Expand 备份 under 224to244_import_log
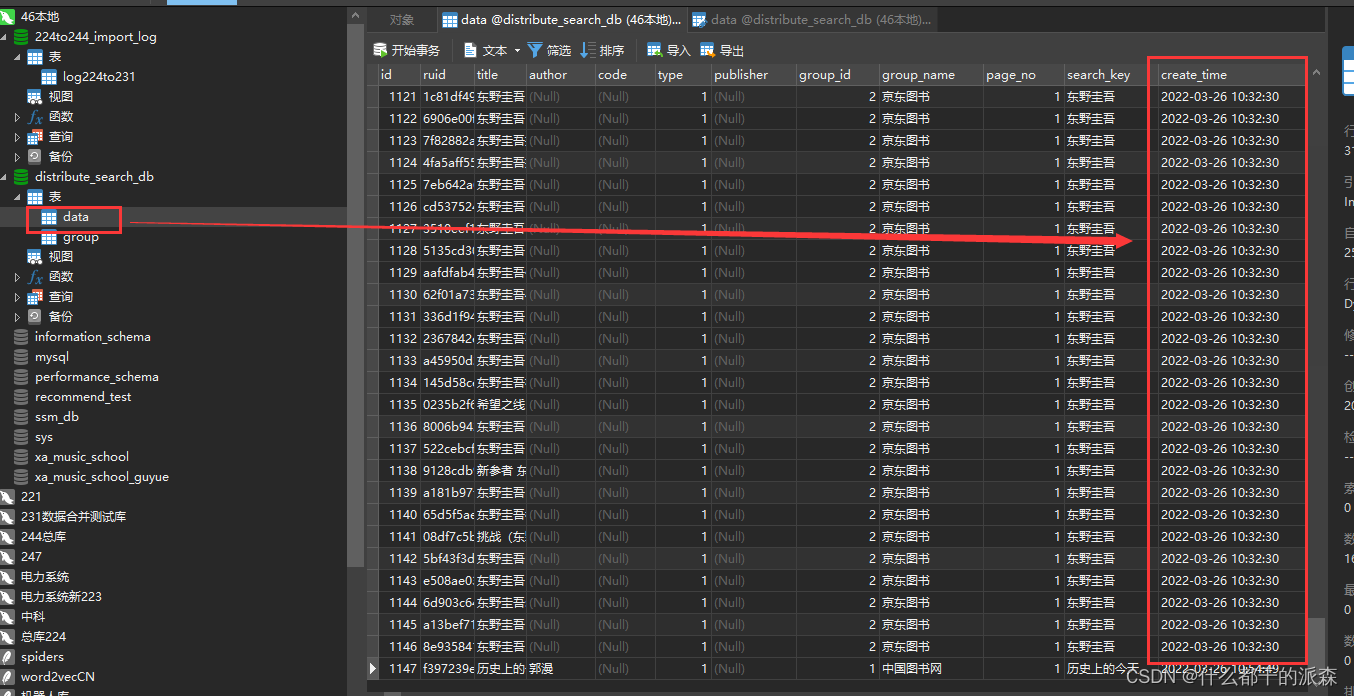Image resolution: width=1354 pixels, height=696 pixels. tap(18, 156)
